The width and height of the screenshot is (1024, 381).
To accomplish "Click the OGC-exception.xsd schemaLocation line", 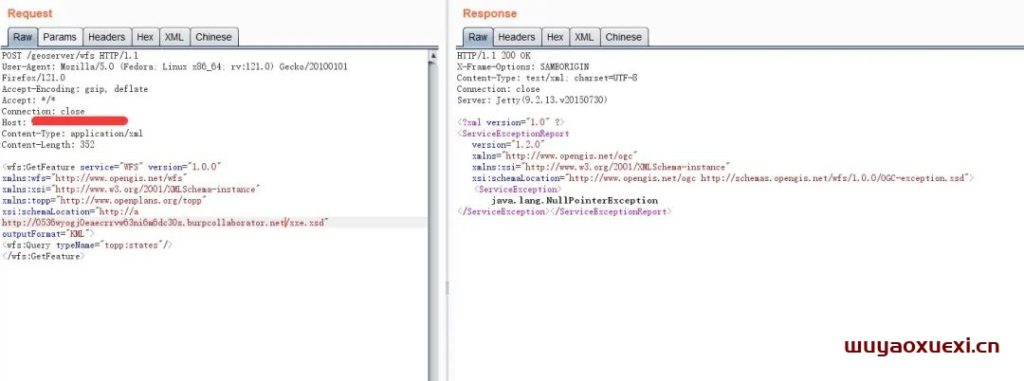I will (723, 178).
